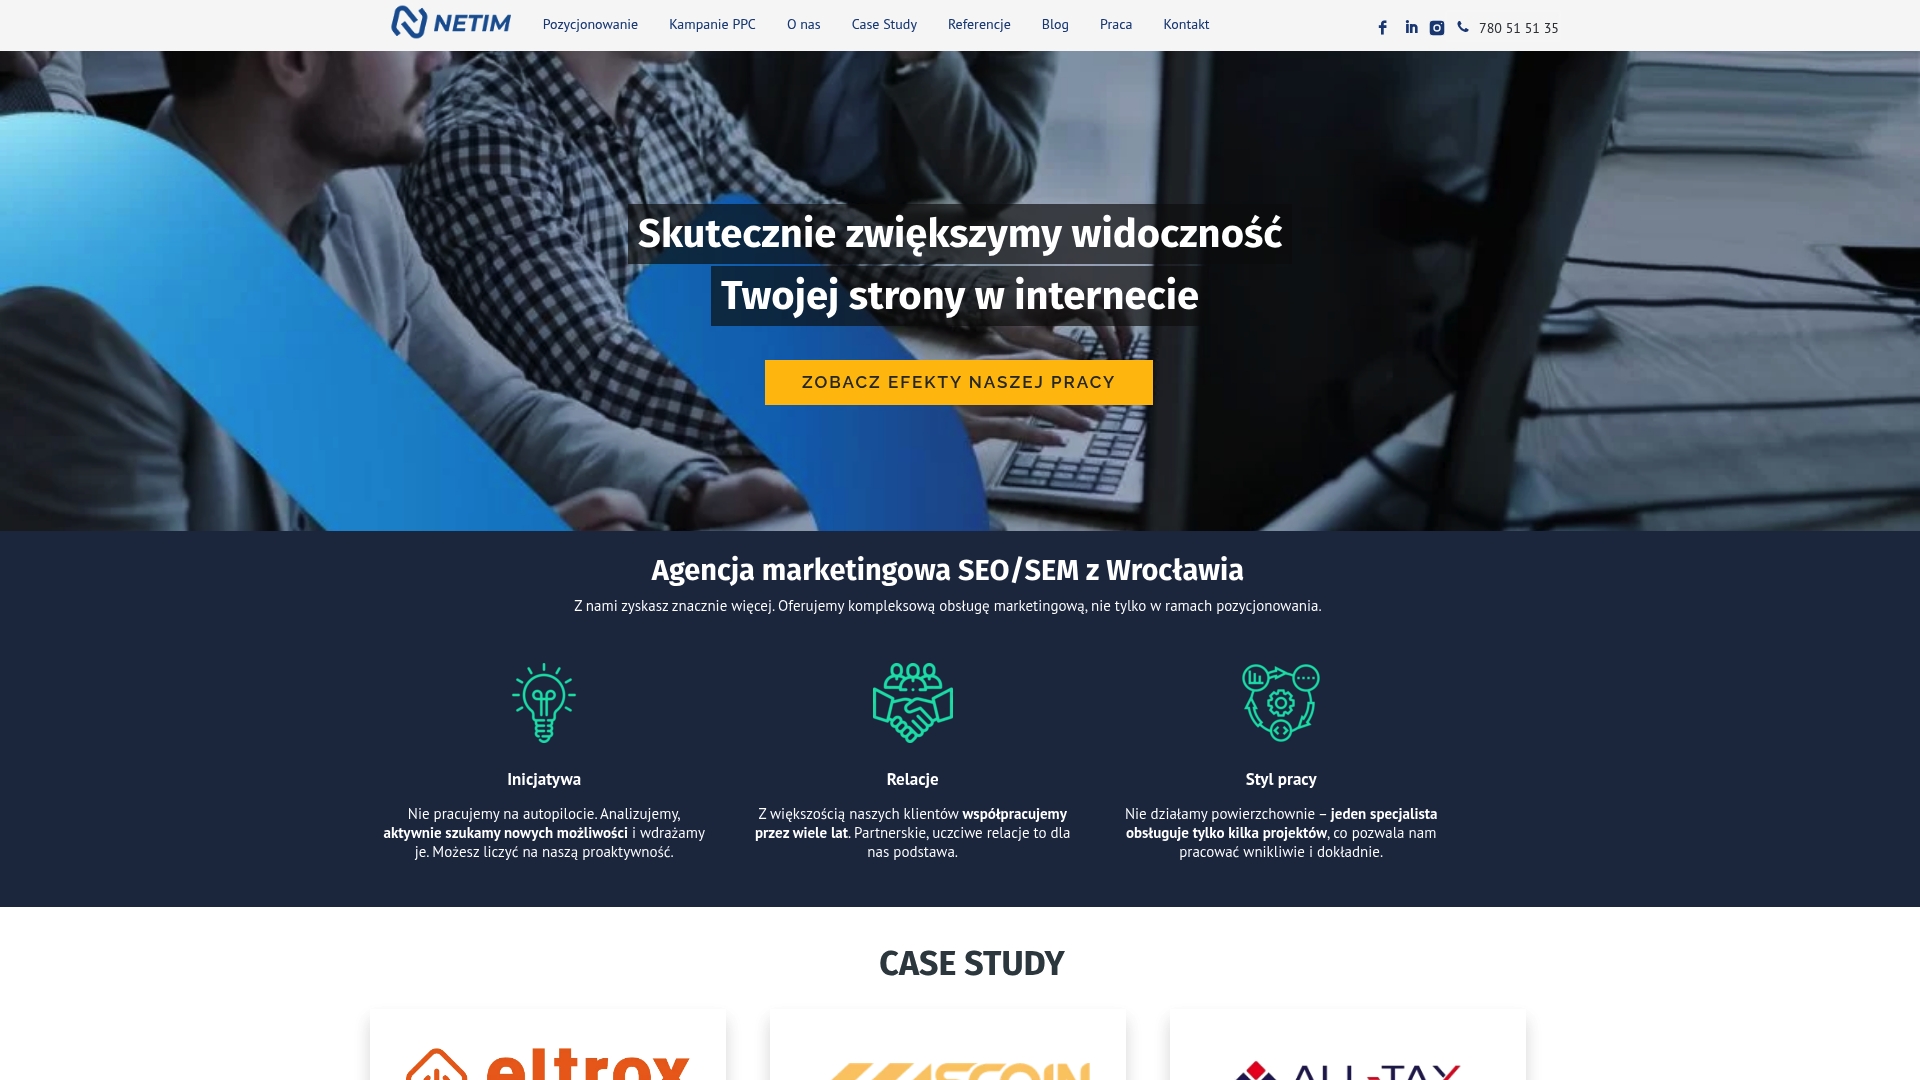Open the LinkedIn icon in header
The image size is (1920, 1080).
[1411, 27]
